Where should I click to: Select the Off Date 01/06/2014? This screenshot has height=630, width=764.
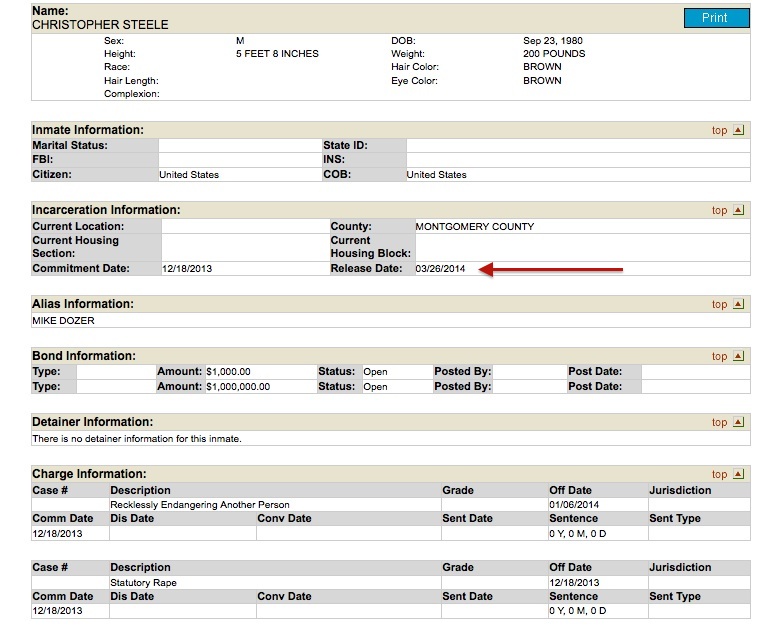click(x=574, y=505)
